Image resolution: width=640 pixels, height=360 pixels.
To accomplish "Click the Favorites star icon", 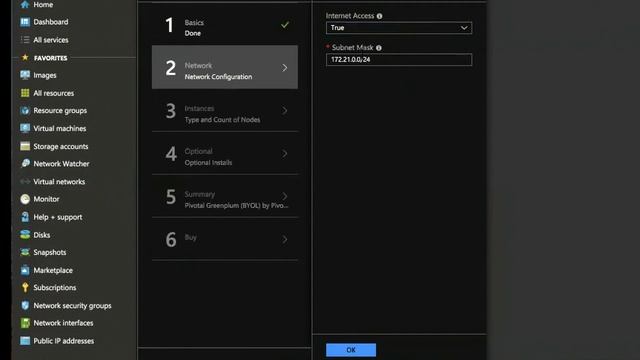I will tap(25, 58).
